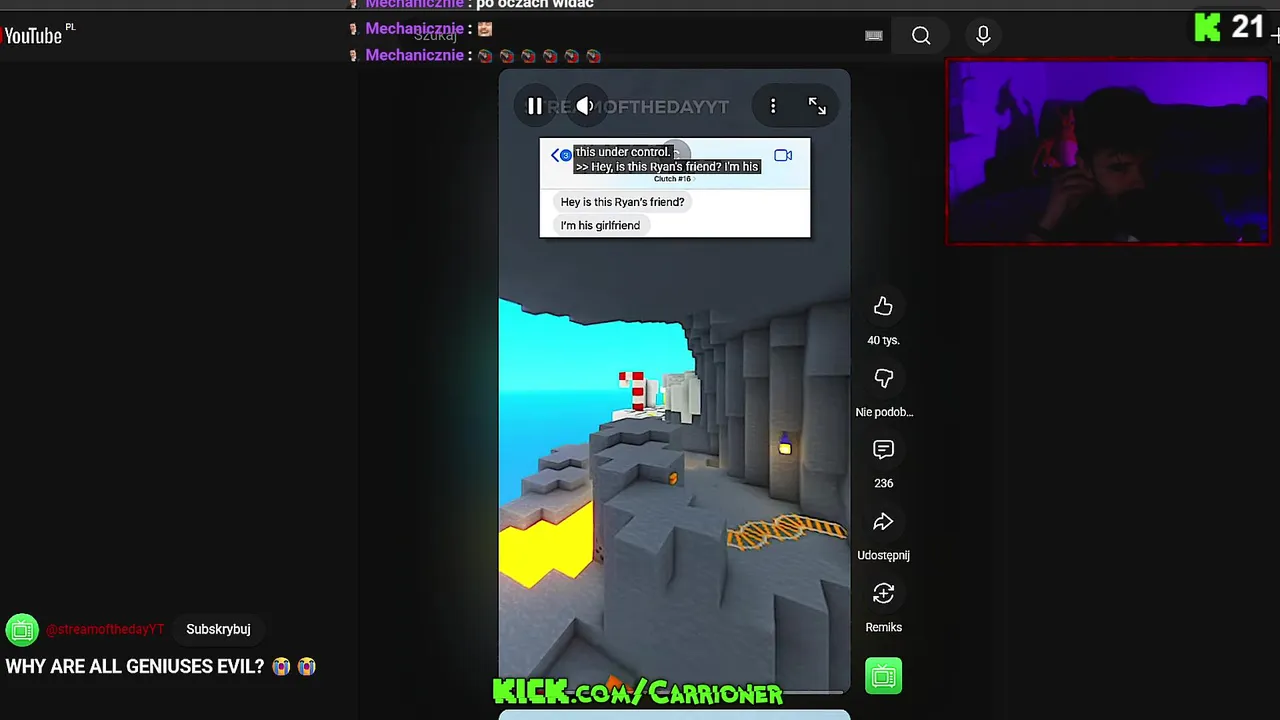Image resolution: width=1280 pixels, height=720 pixels.
Task: Mute the Short's volume
Action: click(x=585, y=106)
